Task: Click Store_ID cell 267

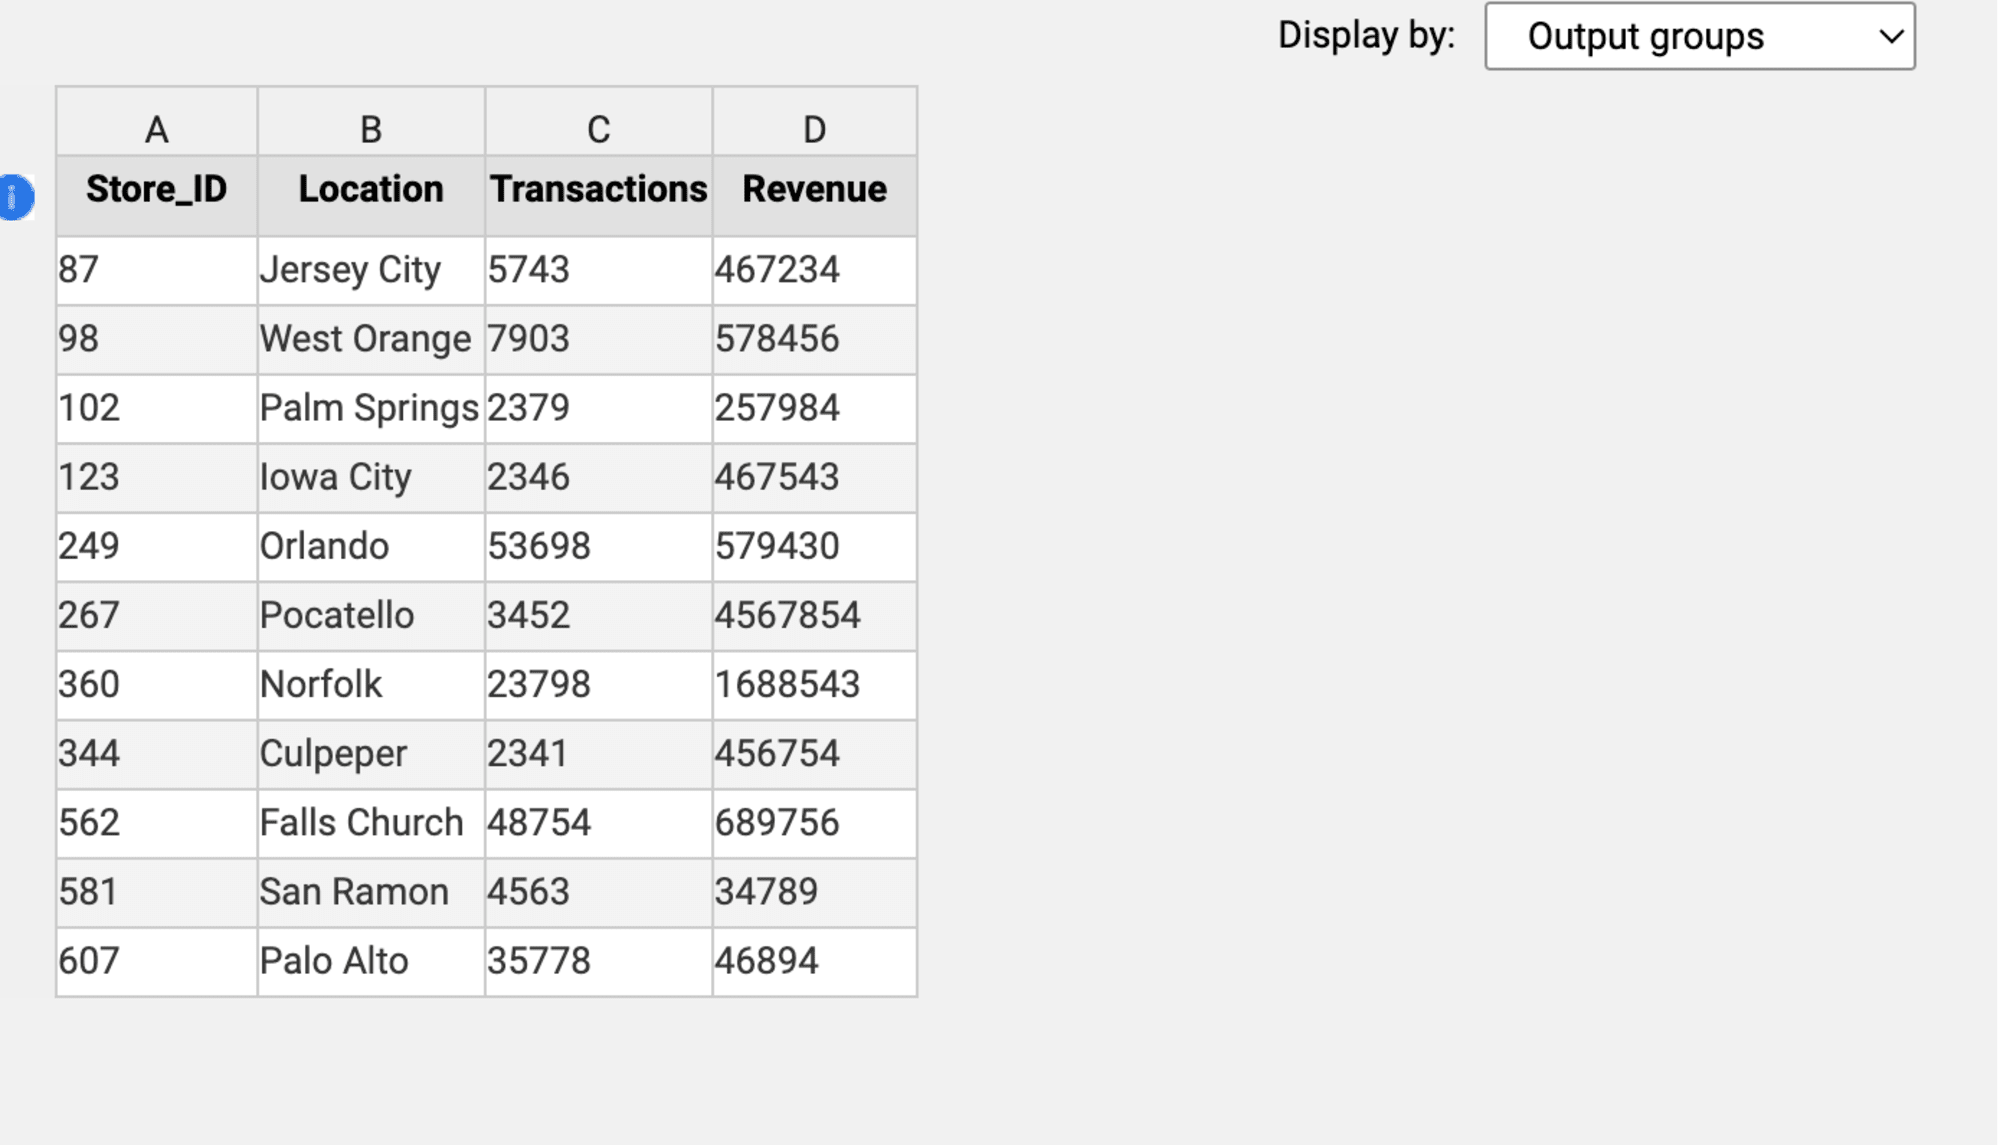Action: click(x=157, y=616)
